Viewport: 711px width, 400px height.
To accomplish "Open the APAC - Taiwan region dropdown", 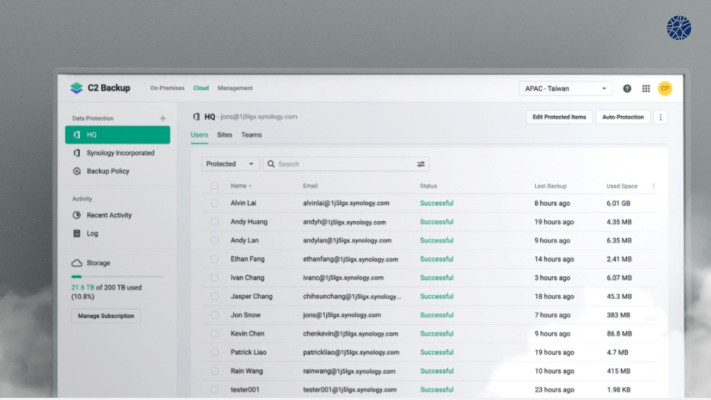I will coord(565,88).
